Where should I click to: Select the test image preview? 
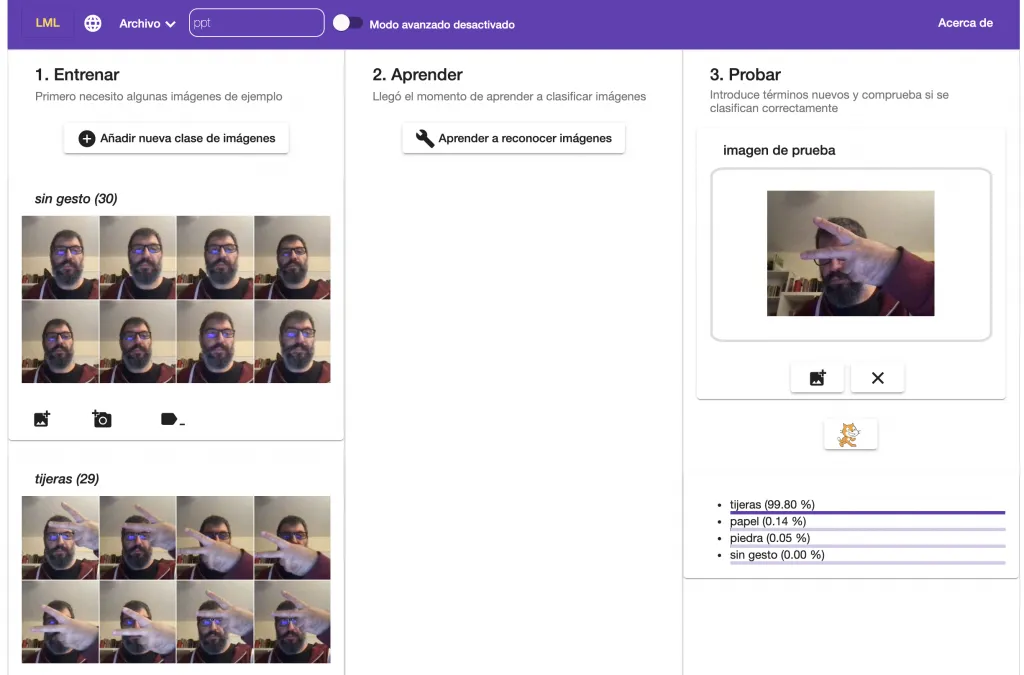point(850,254)
